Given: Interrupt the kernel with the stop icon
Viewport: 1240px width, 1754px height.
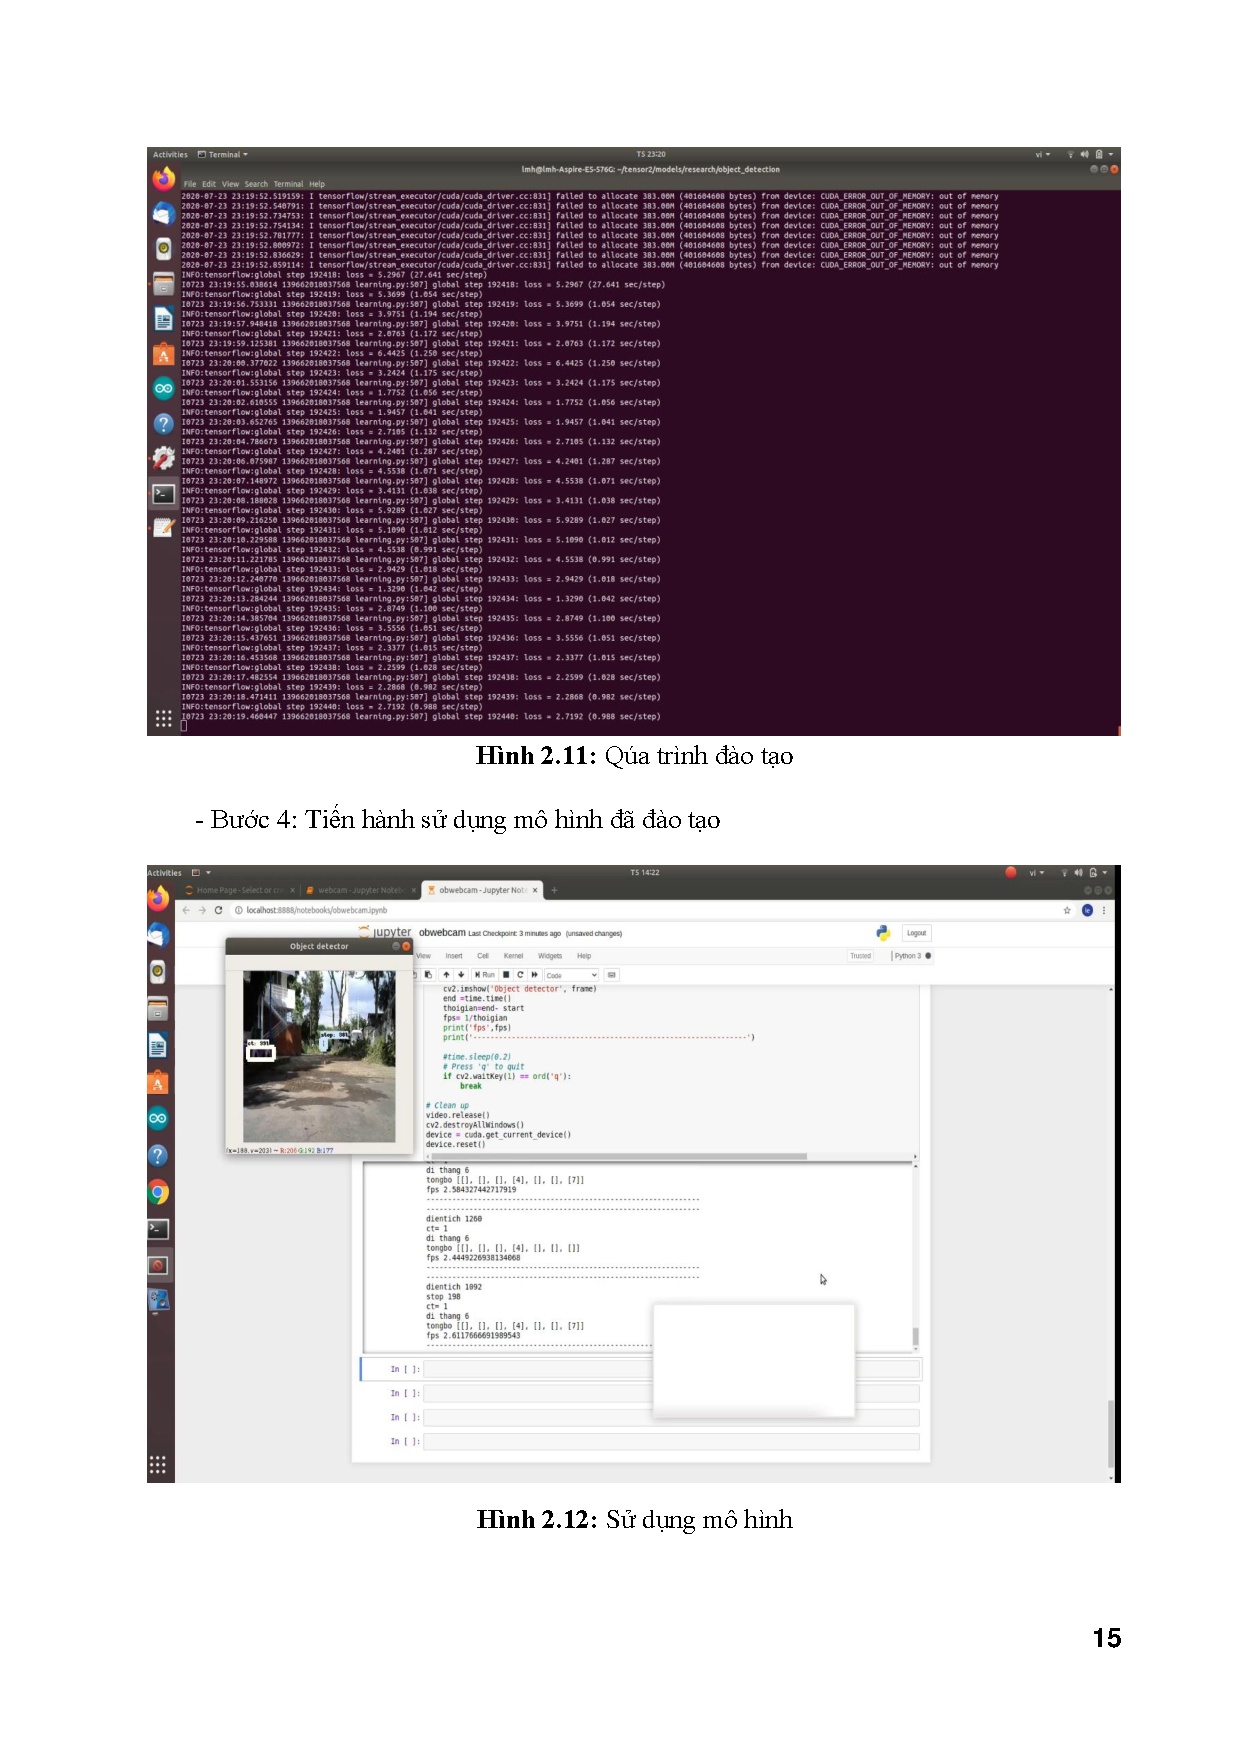Looking at the screenshot, I should point(506,974).
